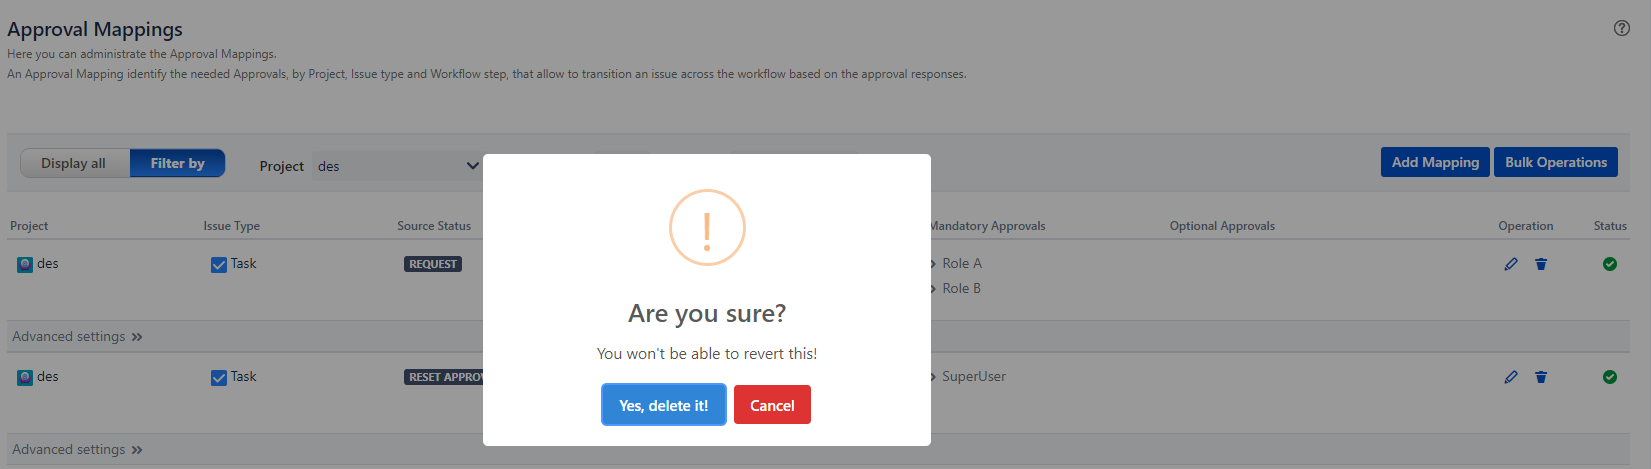The height and width of the screenshot is (469, 1651).
Task: Click the Task issue type icon in second row
Action: point(219,377)
